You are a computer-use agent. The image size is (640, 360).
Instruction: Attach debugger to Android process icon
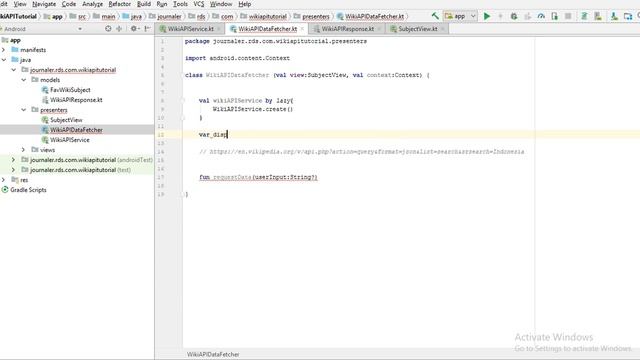554,16
